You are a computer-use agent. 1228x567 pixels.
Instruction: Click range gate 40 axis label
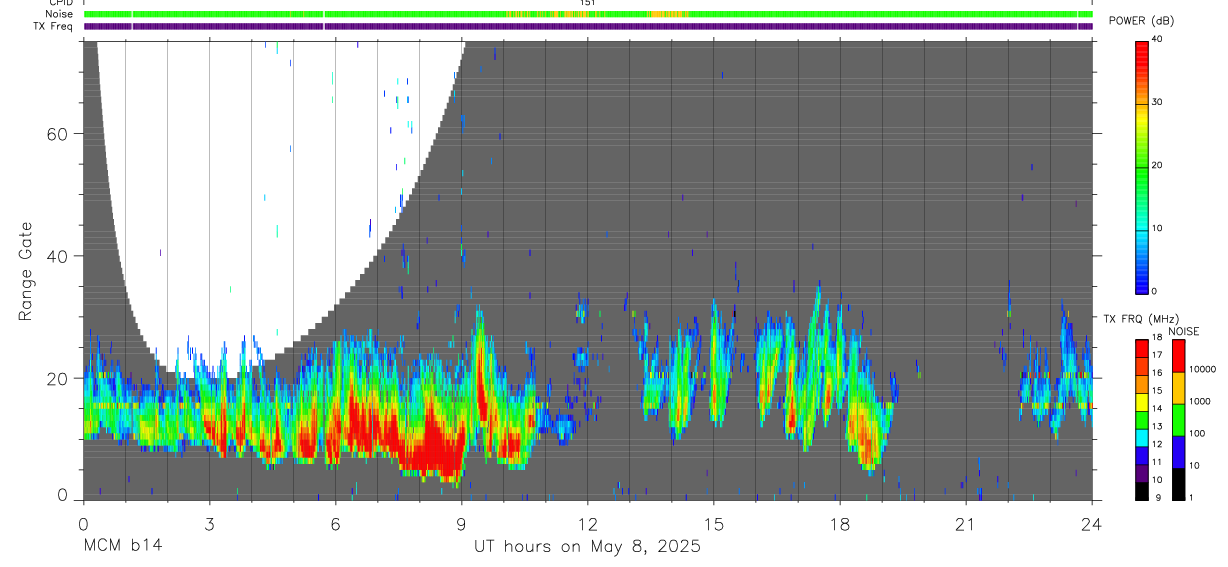pos(56,256)
